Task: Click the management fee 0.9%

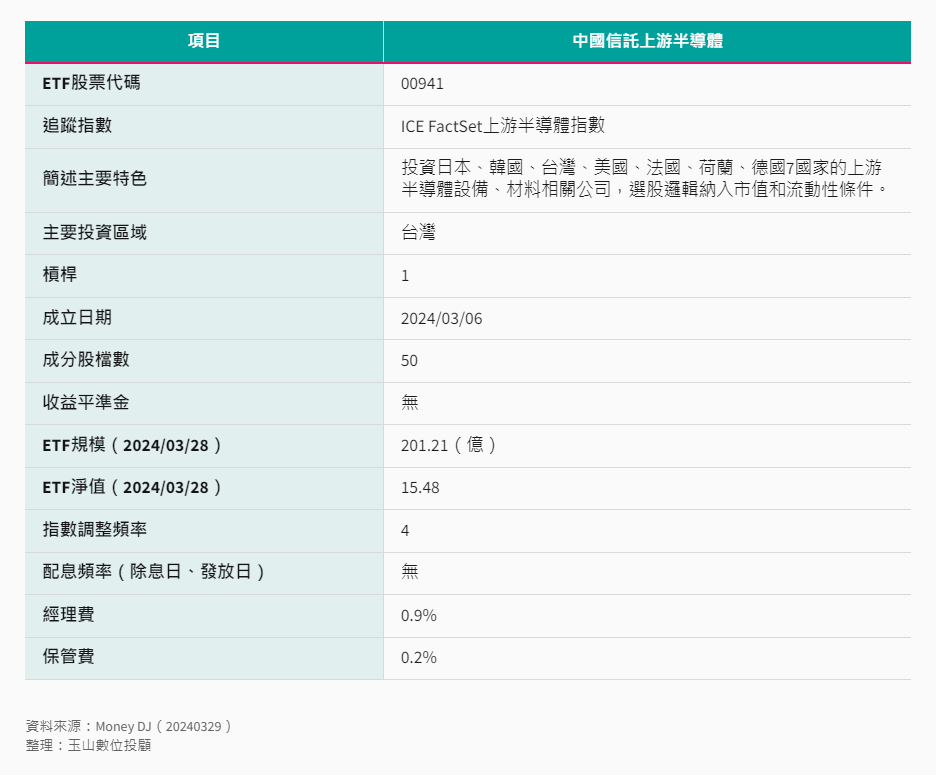Action: pos(418,616)
